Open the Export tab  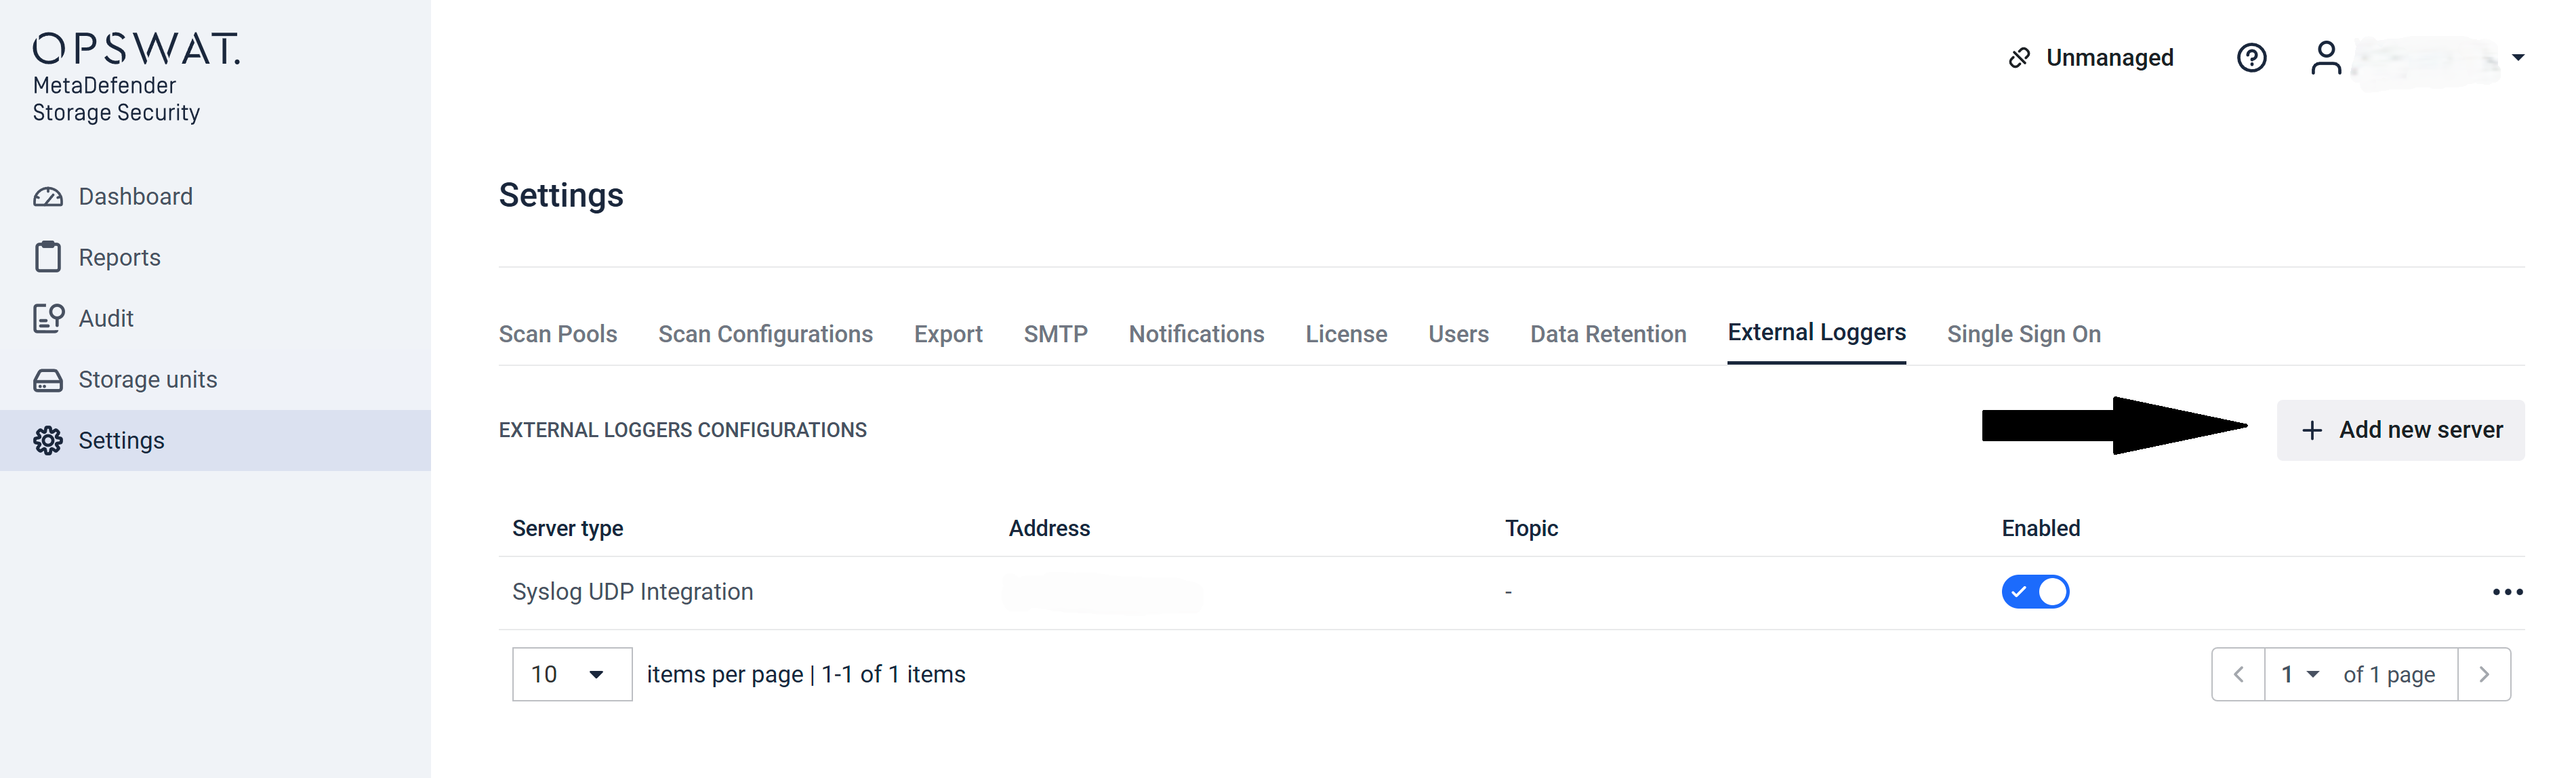click(948, 334)
